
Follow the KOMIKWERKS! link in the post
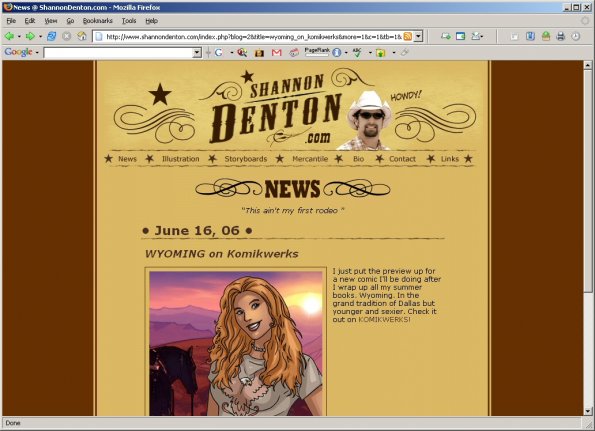pos(384,319)
